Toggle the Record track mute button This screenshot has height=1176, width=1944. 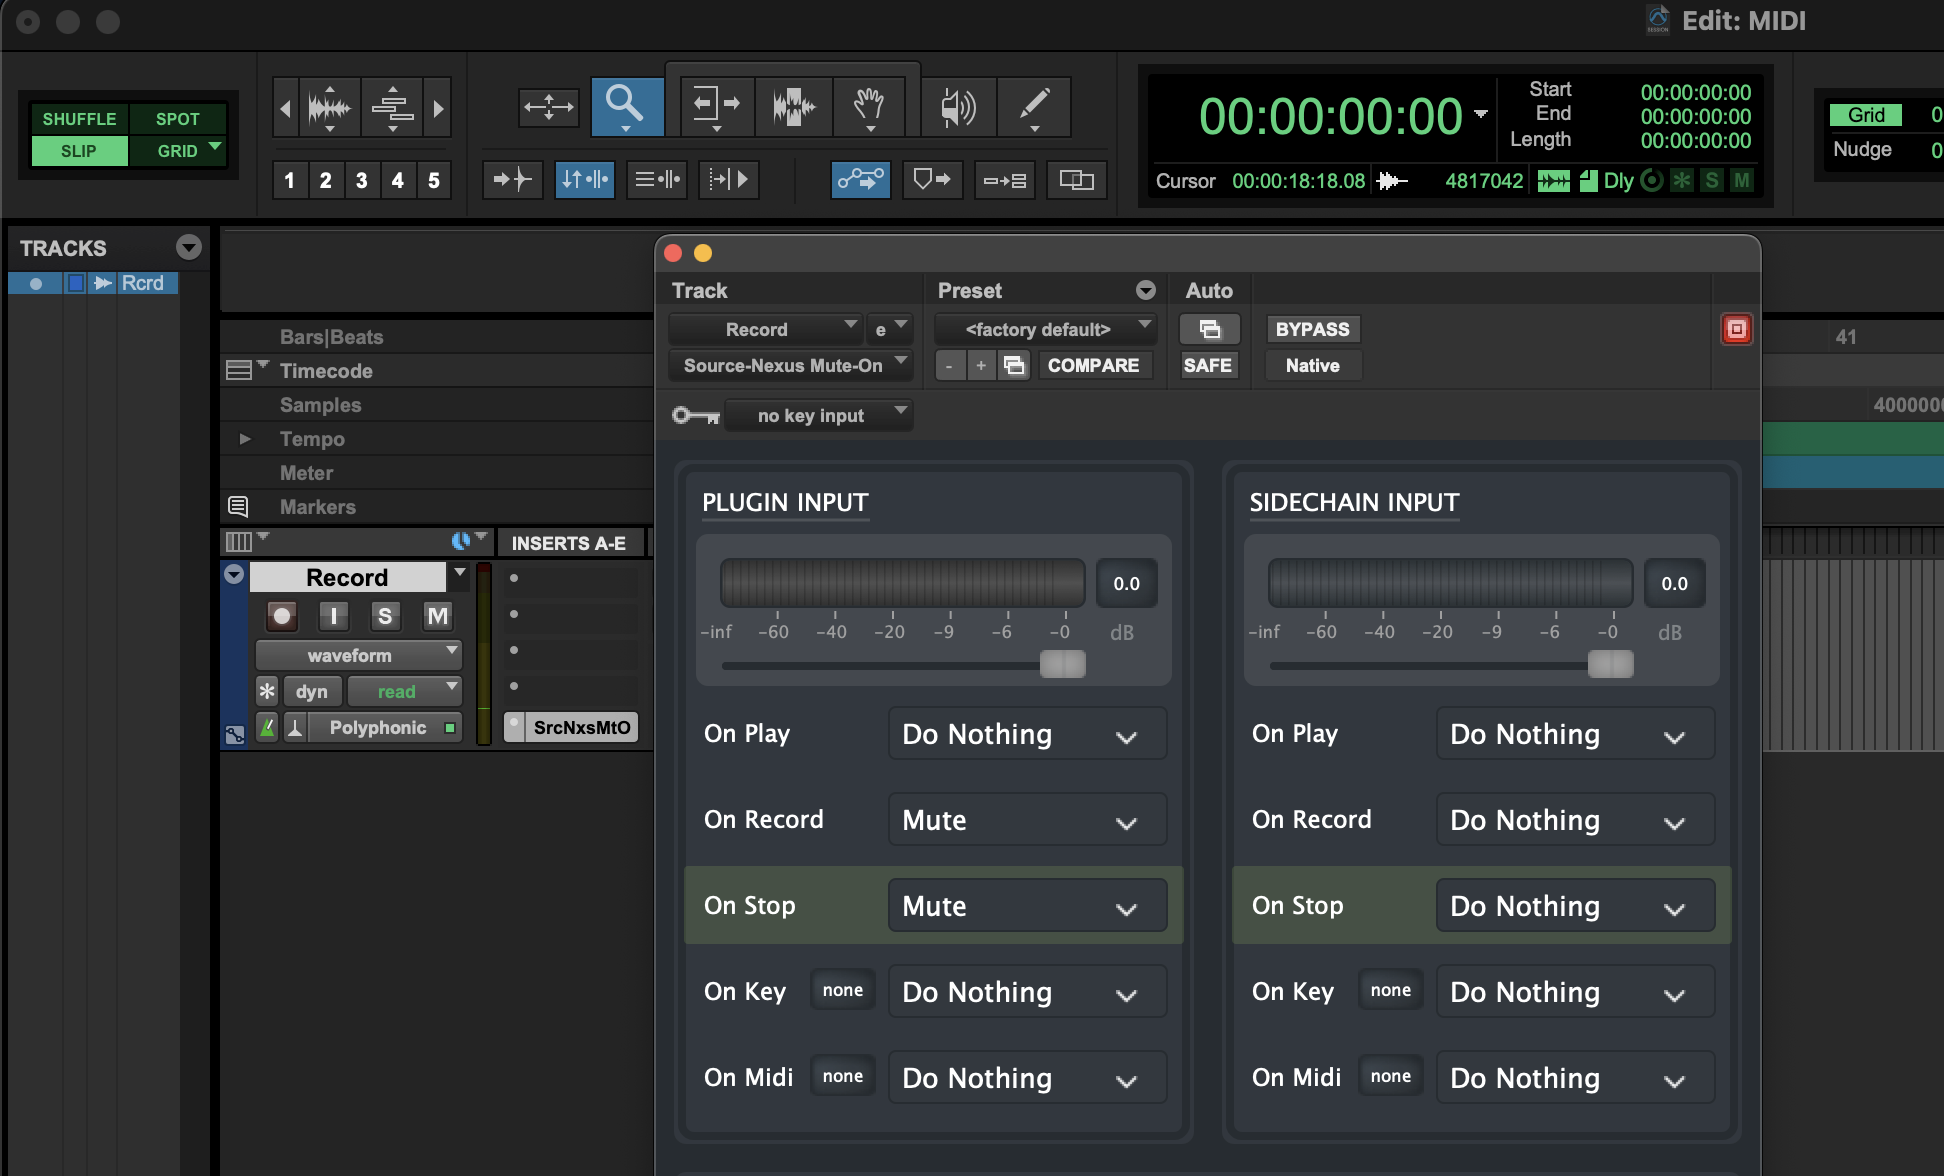point(437,616)
